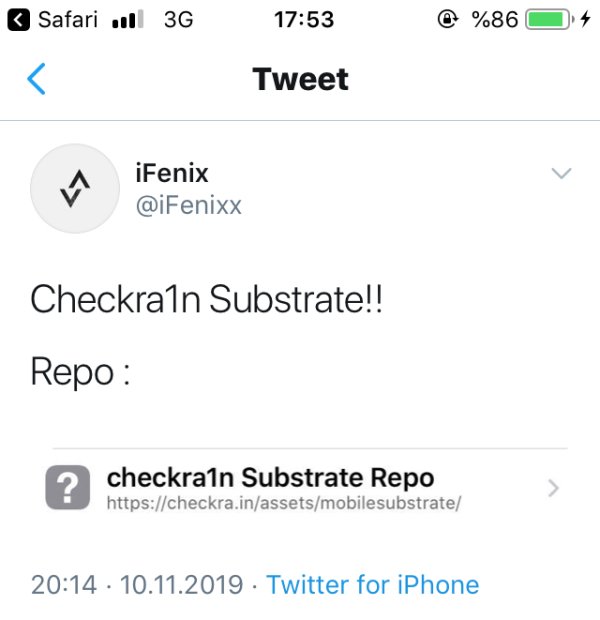Tap the @iFenixx handle
This screenshot has height=620, width=600.
pyautogui.click(x=188, y=205)
